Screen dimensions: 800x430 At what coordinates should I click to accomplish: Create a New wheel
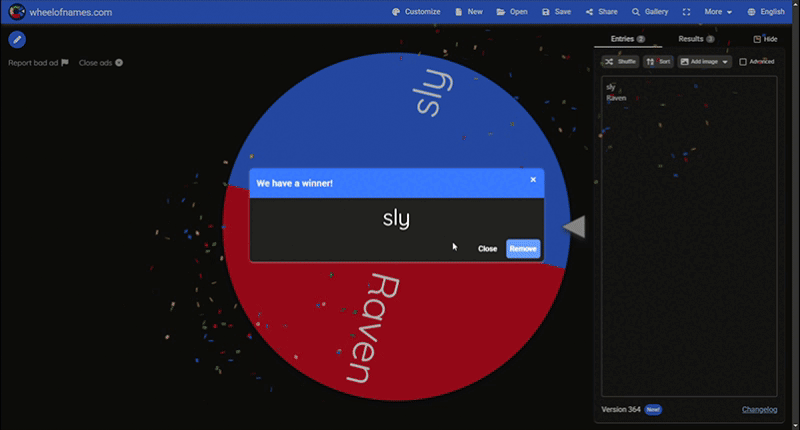(469, 12)
